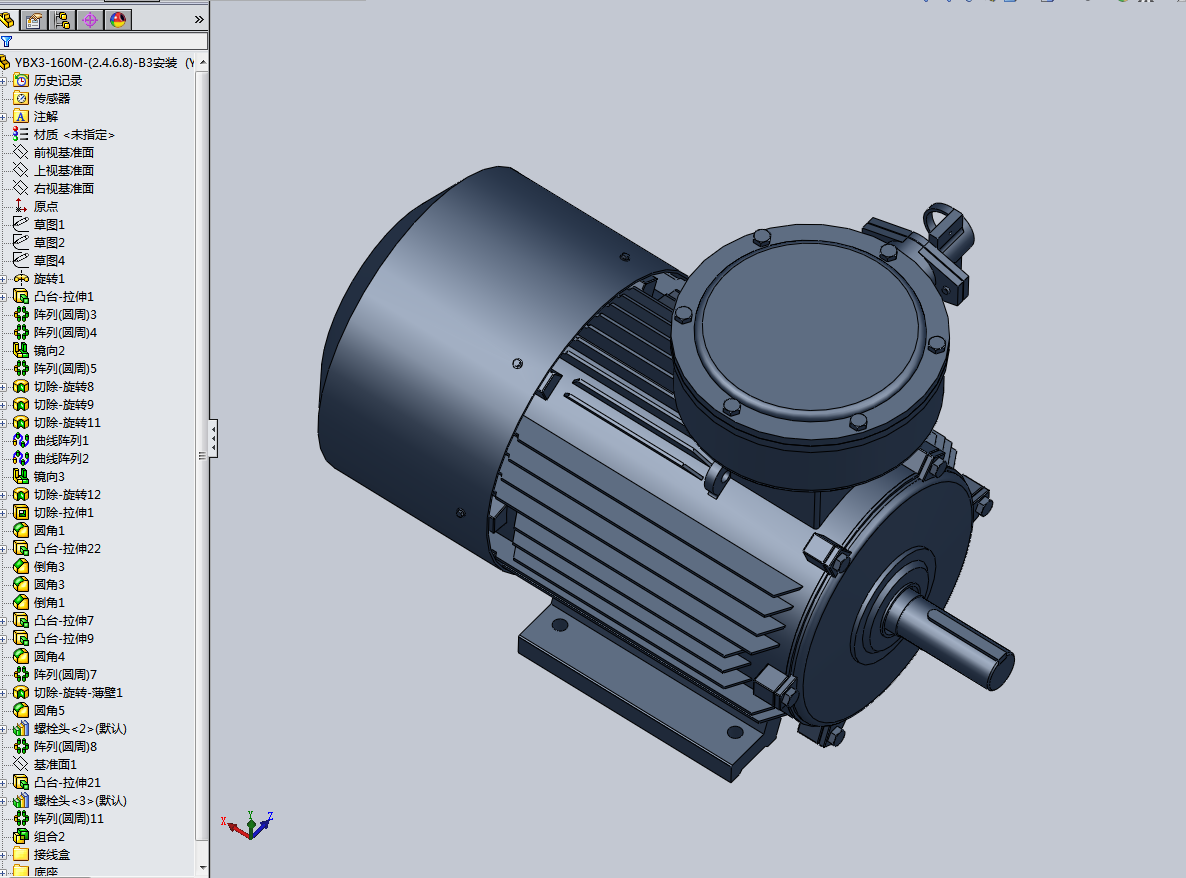Click the 曲线阵列1 curve pattern icon
Viewport: 1186px width, 878px height.
[x=23, y=440]
